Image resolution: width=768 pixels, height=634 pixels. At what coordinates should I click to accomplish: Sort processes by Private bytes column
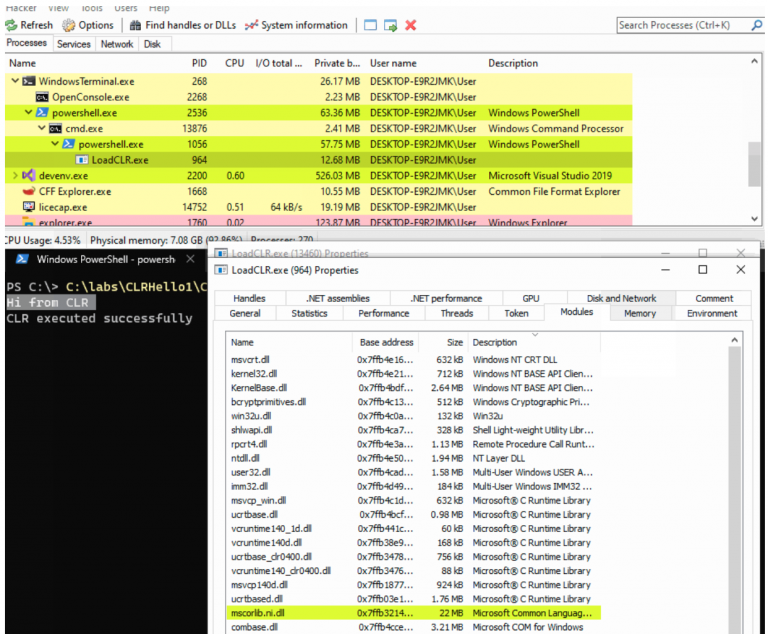coord(337,63)
